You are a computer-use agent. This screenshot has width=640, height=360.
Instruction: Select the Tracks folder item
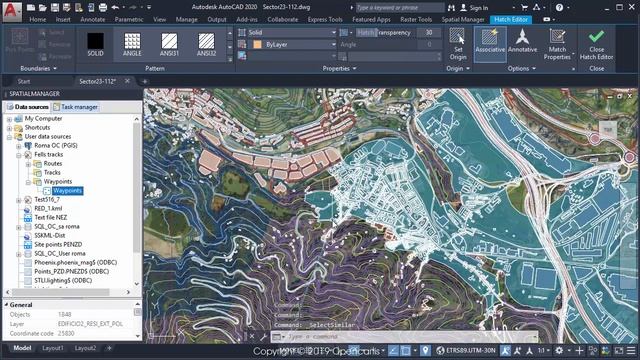pos(52,172)
